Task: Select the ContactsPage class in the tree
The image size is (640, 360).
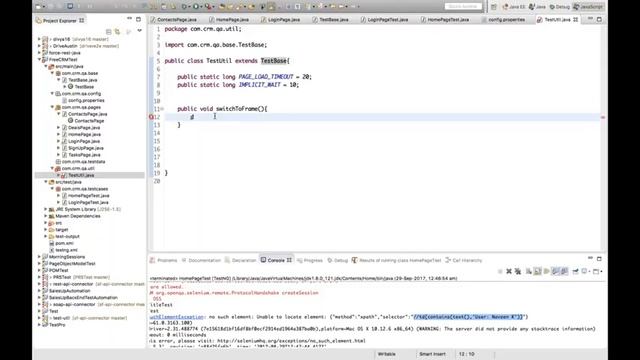Action: coord(89,121)
